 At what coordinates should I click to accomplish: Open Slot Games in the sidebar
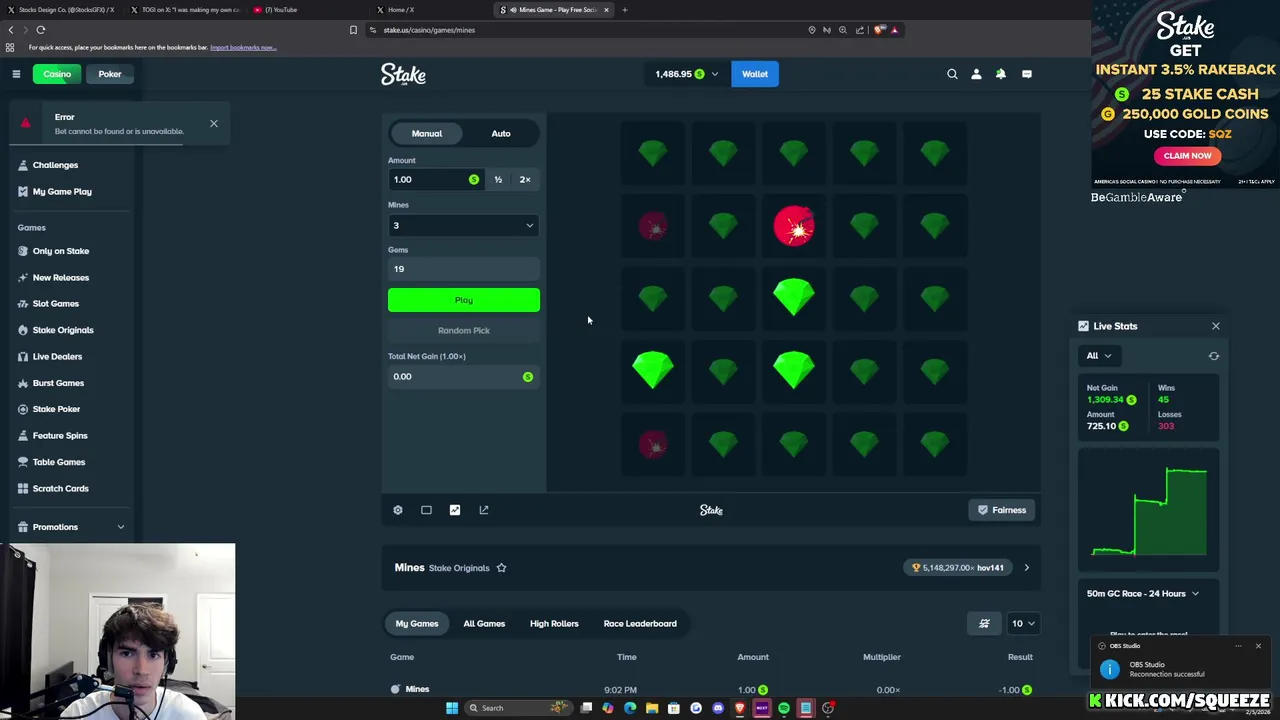coord(56,304)
